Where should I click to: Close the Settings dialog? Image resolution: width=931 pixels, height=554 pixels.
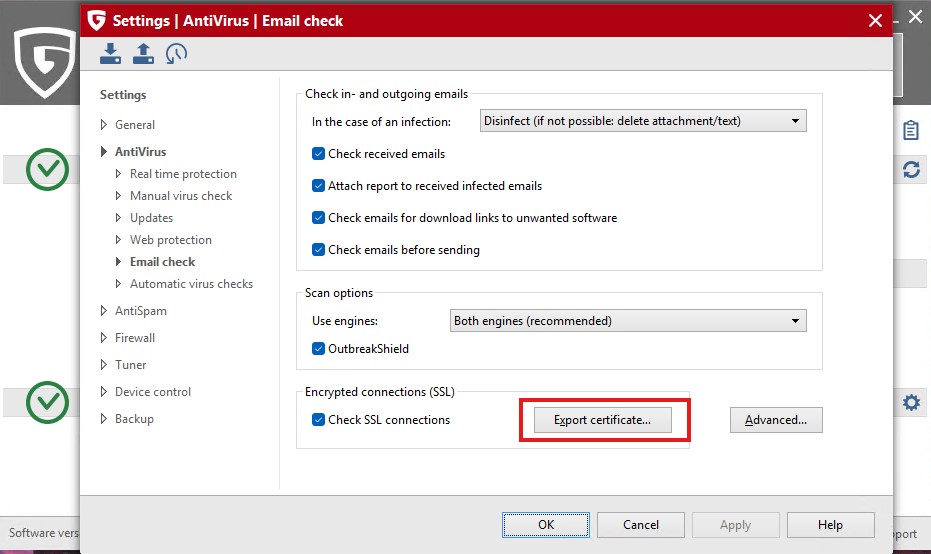click(875, 21)
